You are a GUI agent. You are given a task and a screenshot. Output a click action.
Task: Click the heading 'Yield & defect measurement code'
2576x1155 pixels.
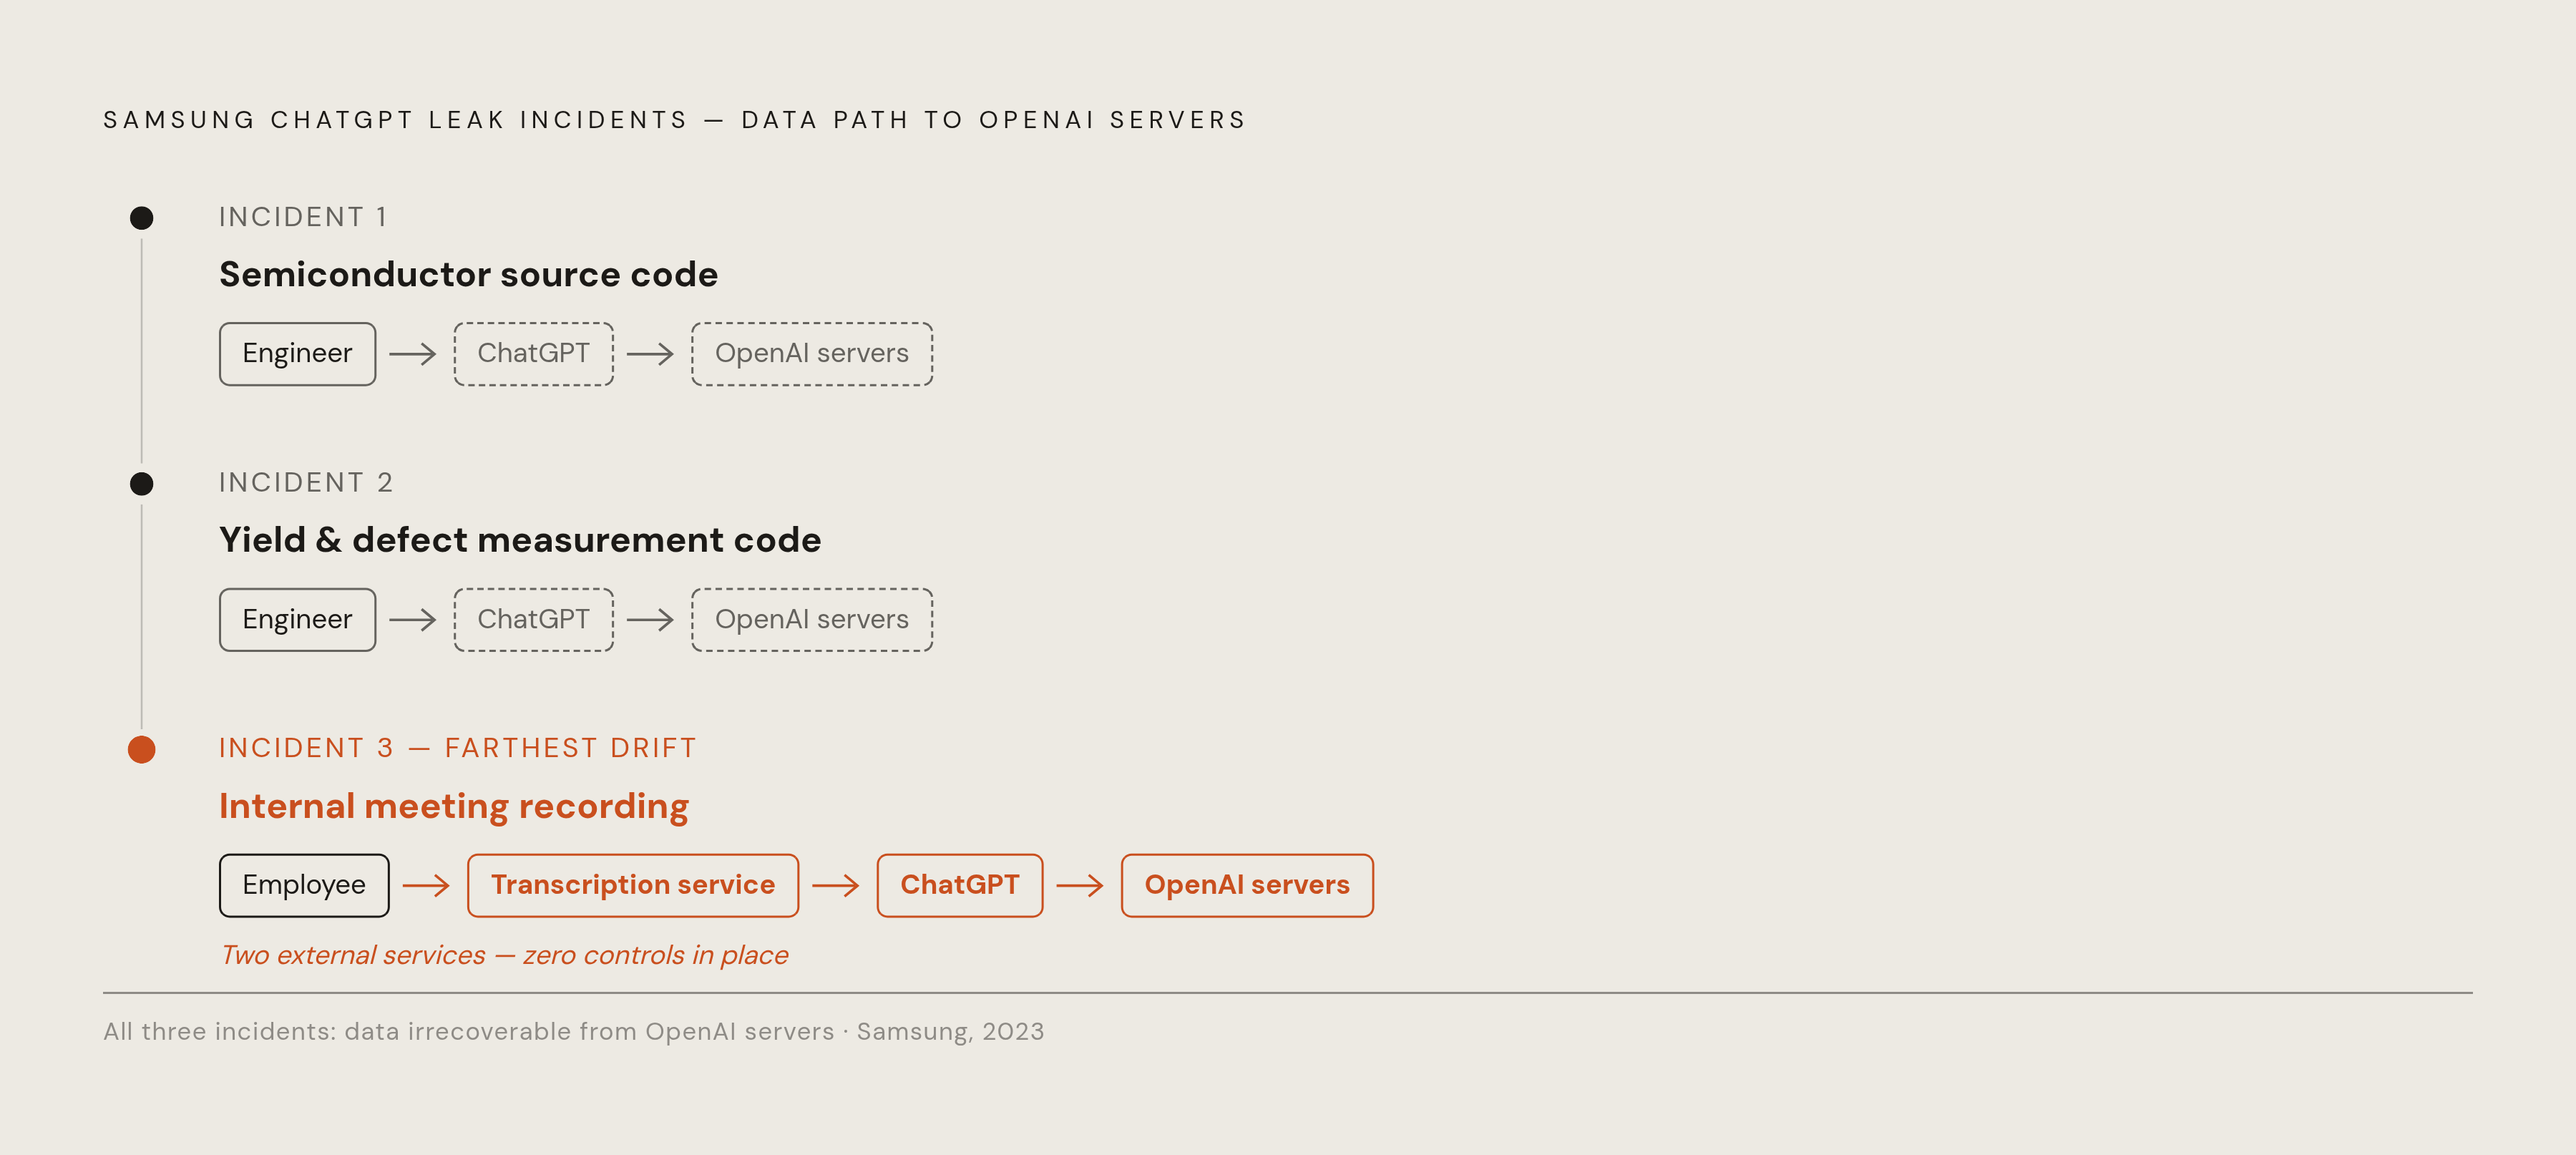click(520, 540)
